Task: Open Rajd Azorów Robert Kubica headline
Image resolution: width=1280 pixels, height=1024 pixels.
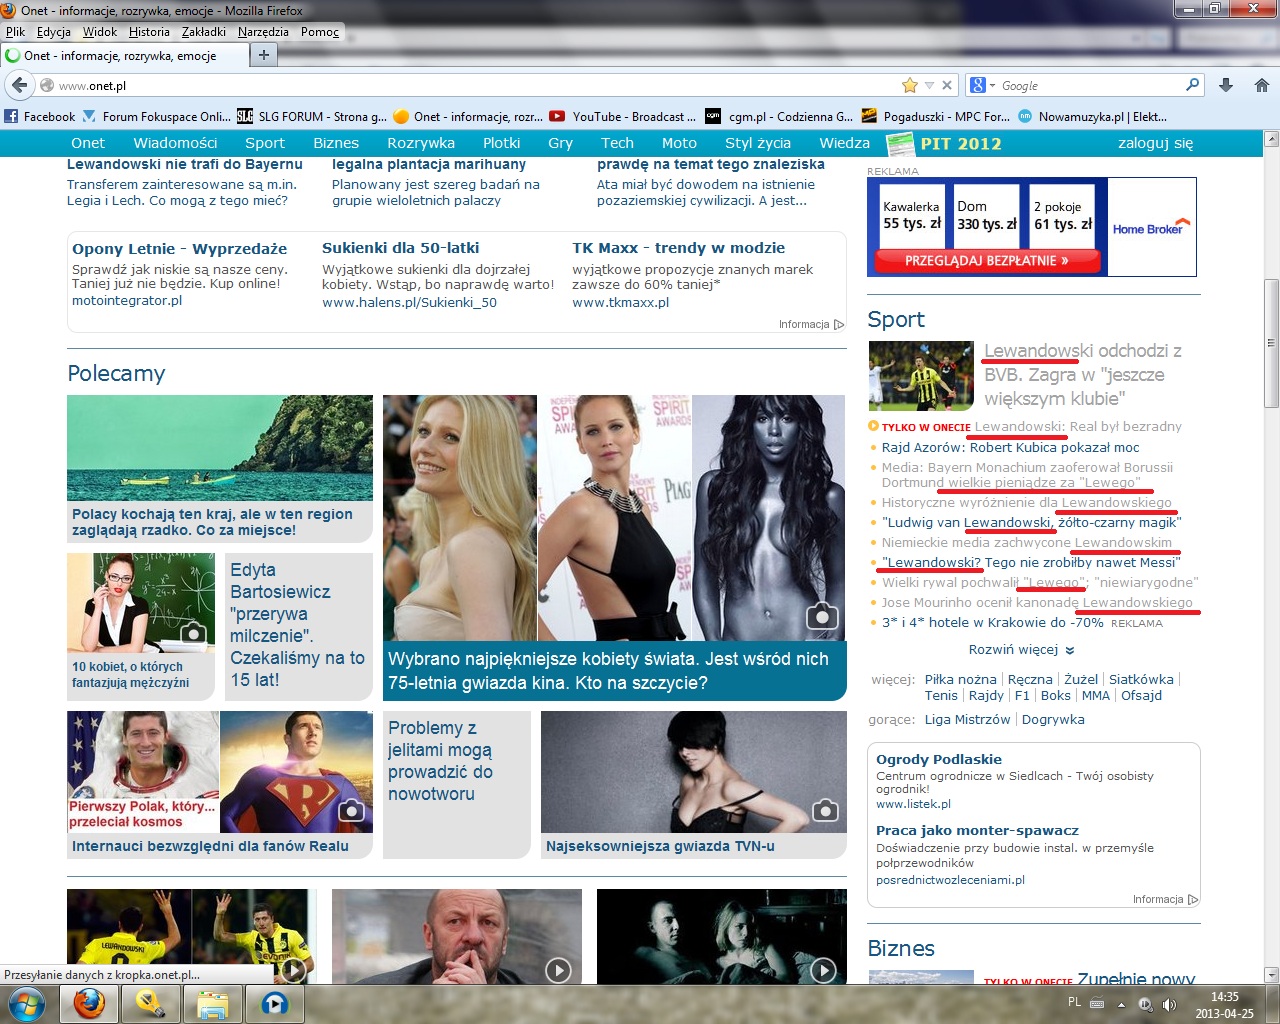Action: [x=1010, y=447]
